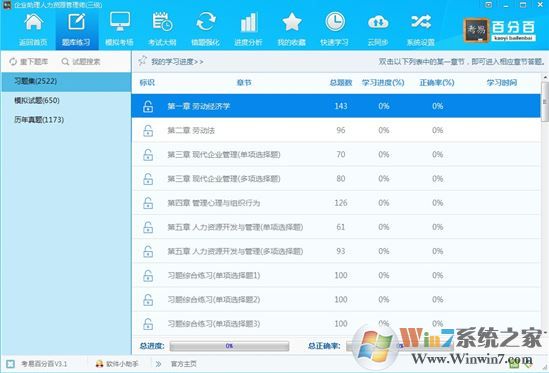Click the app icon in title bar
Viewport: 549px width, 373px height.
[7, 5]
